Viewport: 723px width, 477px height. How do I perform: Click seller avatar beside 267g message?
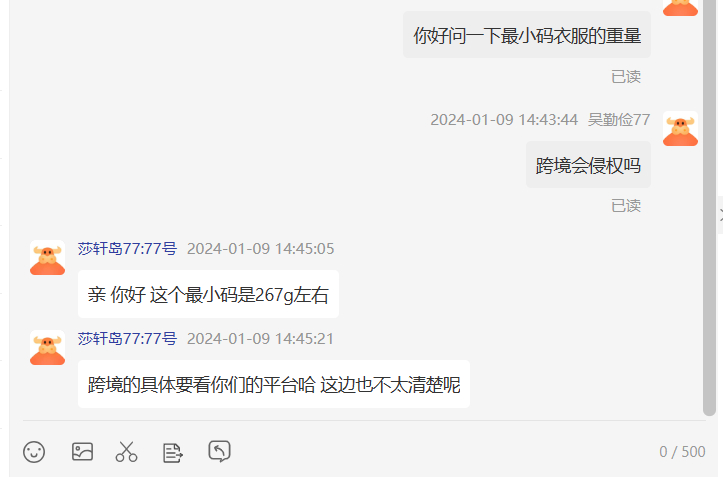[x=47, y=257]
